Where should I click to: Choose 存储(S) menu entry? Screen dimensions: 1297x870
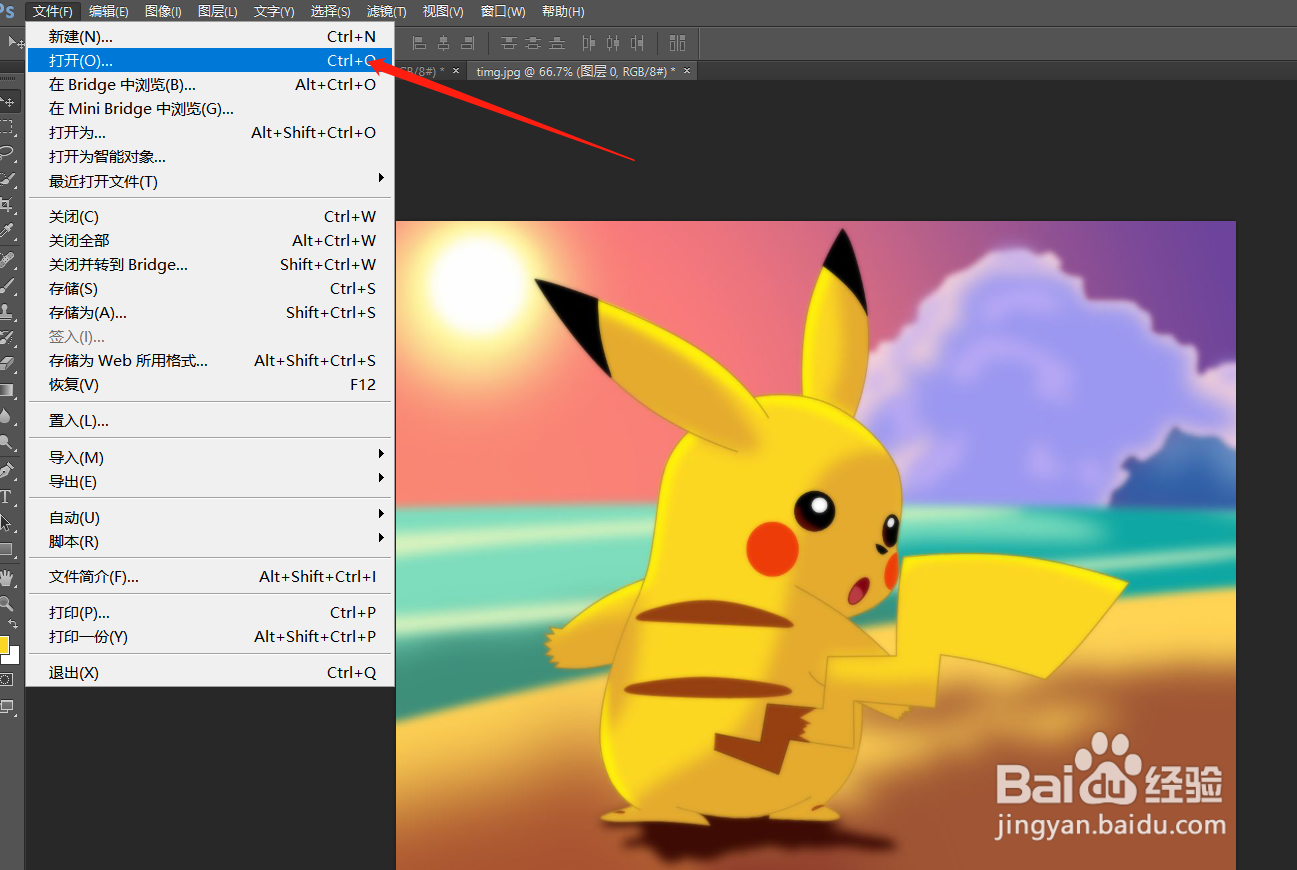[211, 288]
